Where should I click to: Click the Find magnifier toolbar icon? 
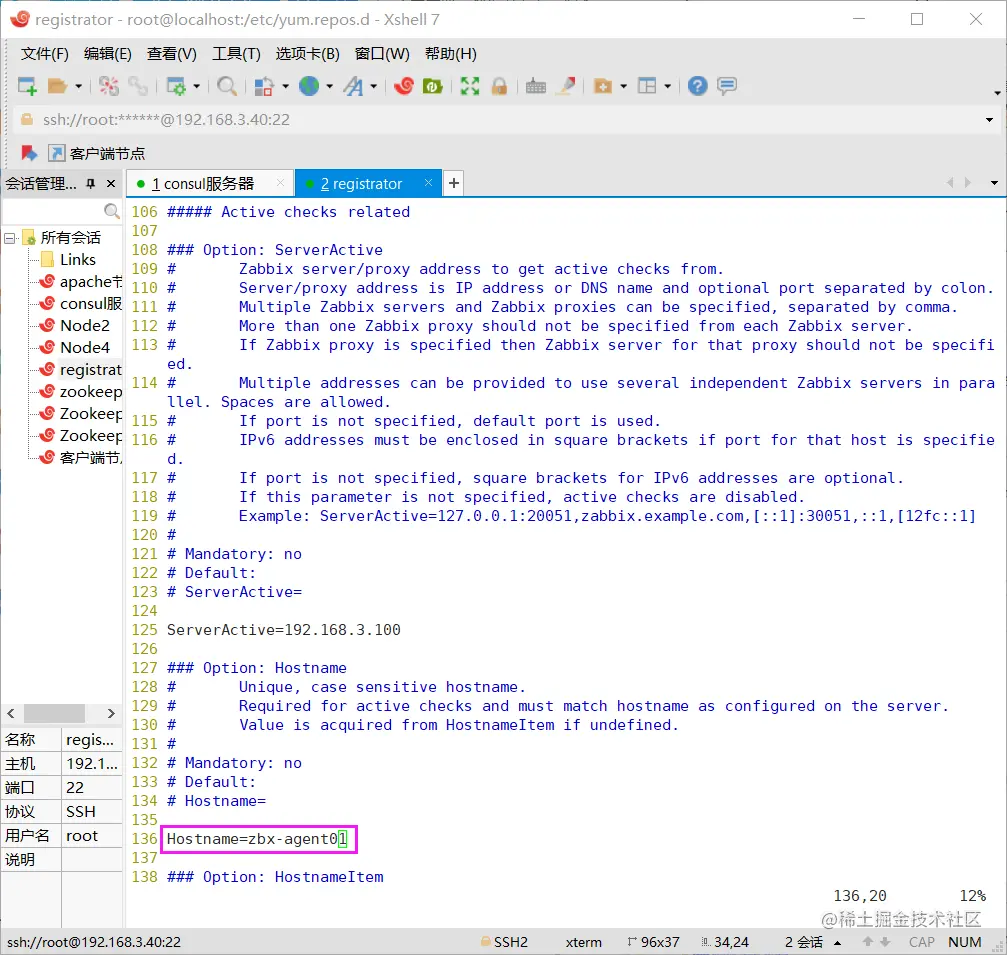point(227,85)
